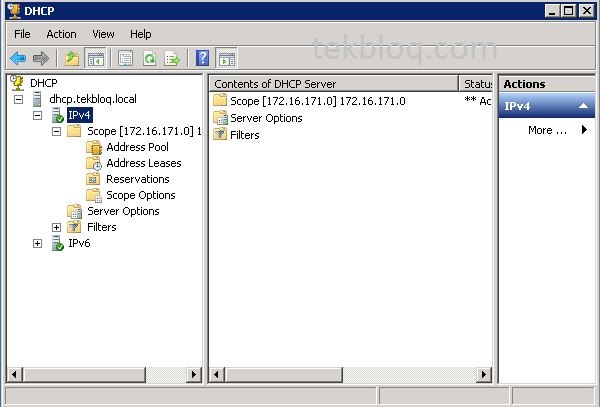Collapse the dhcp.tekbloq.local server node
Image resolution: width=600 pixels, height=407 pixels.
[x=18, y=99]
